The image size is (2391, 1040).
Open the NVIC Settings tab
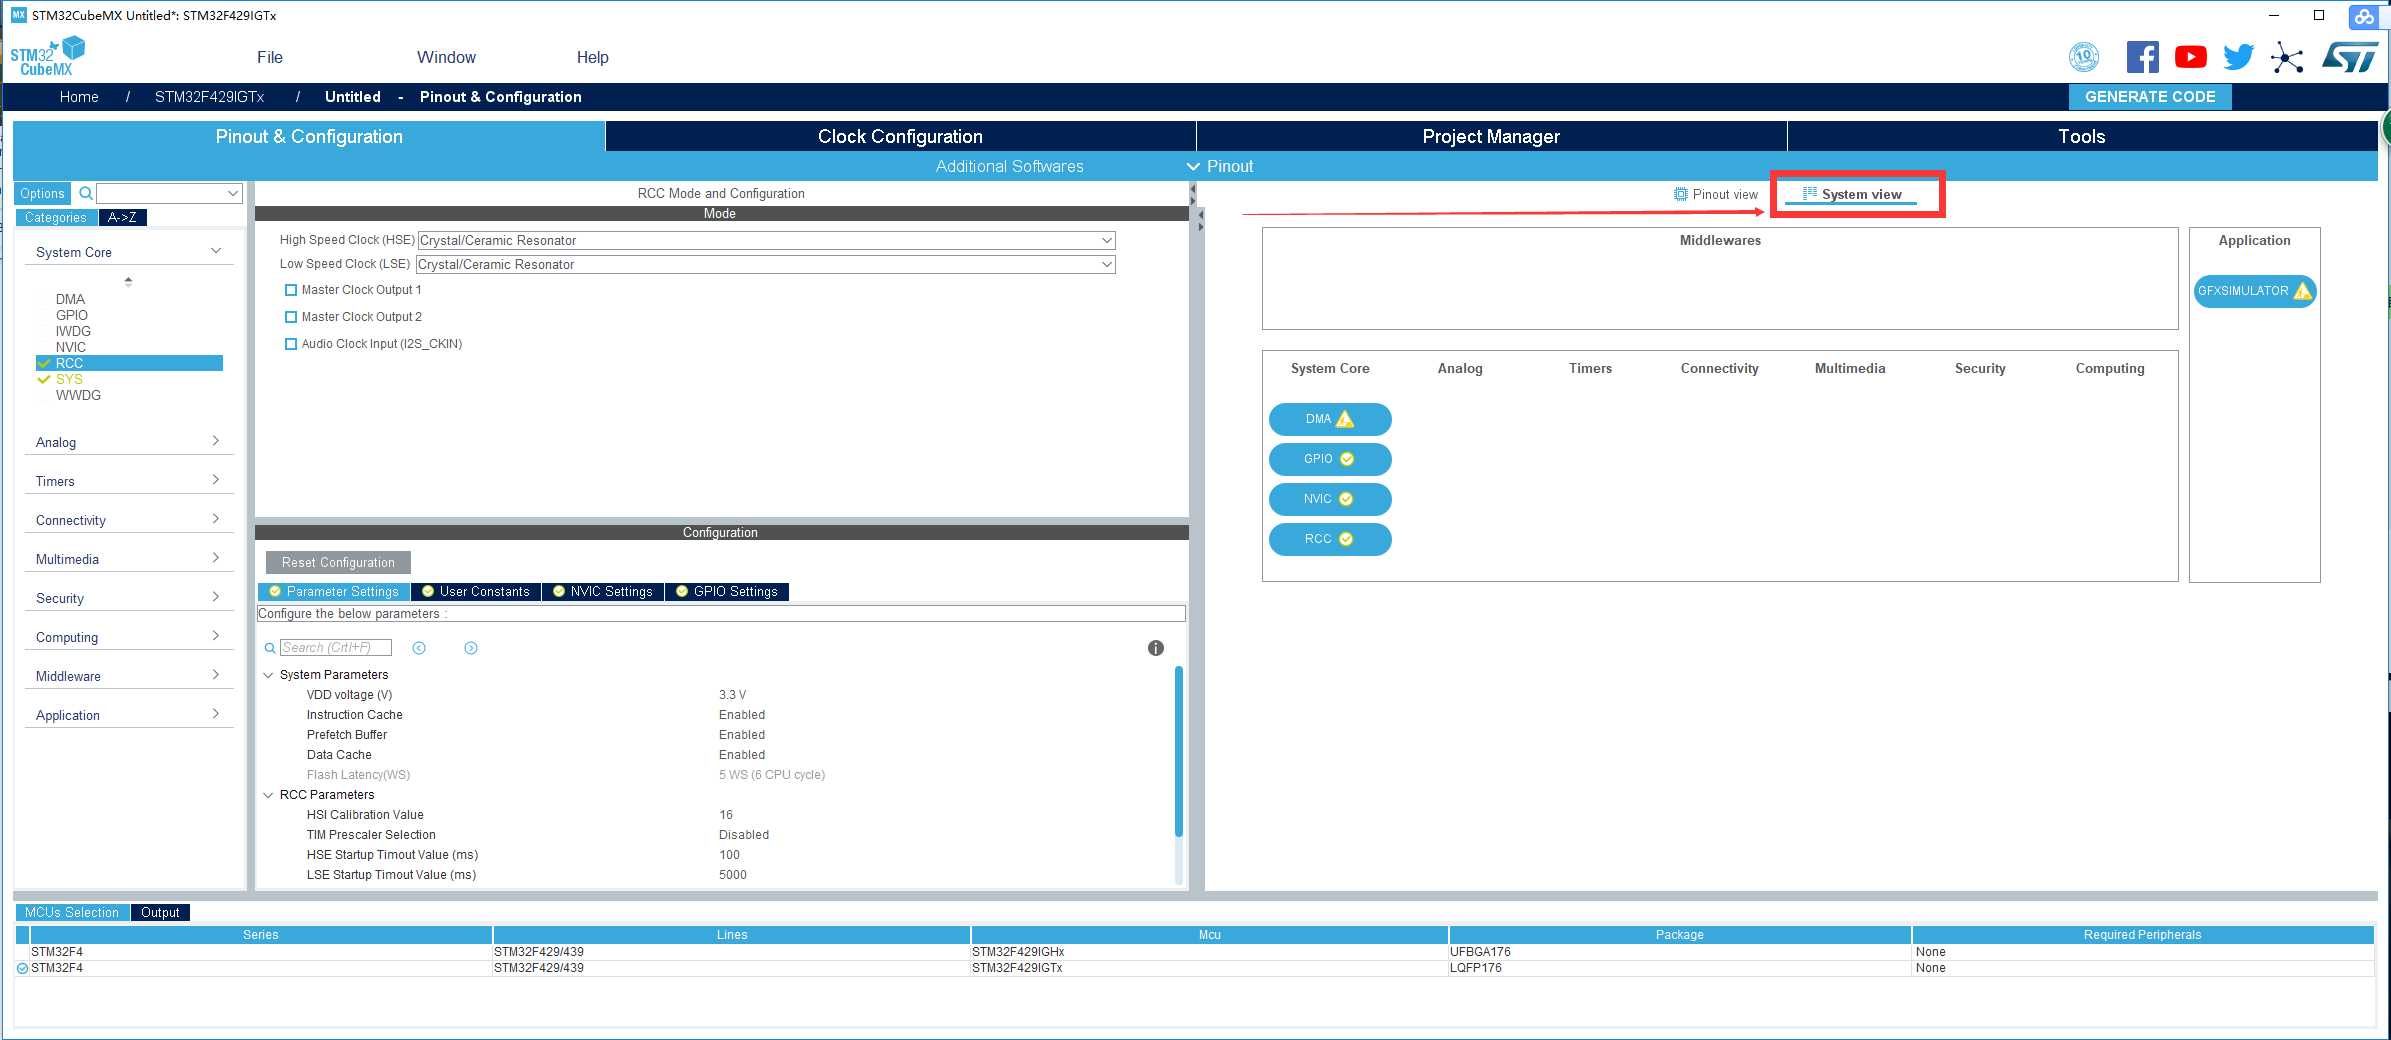point(603,592)
